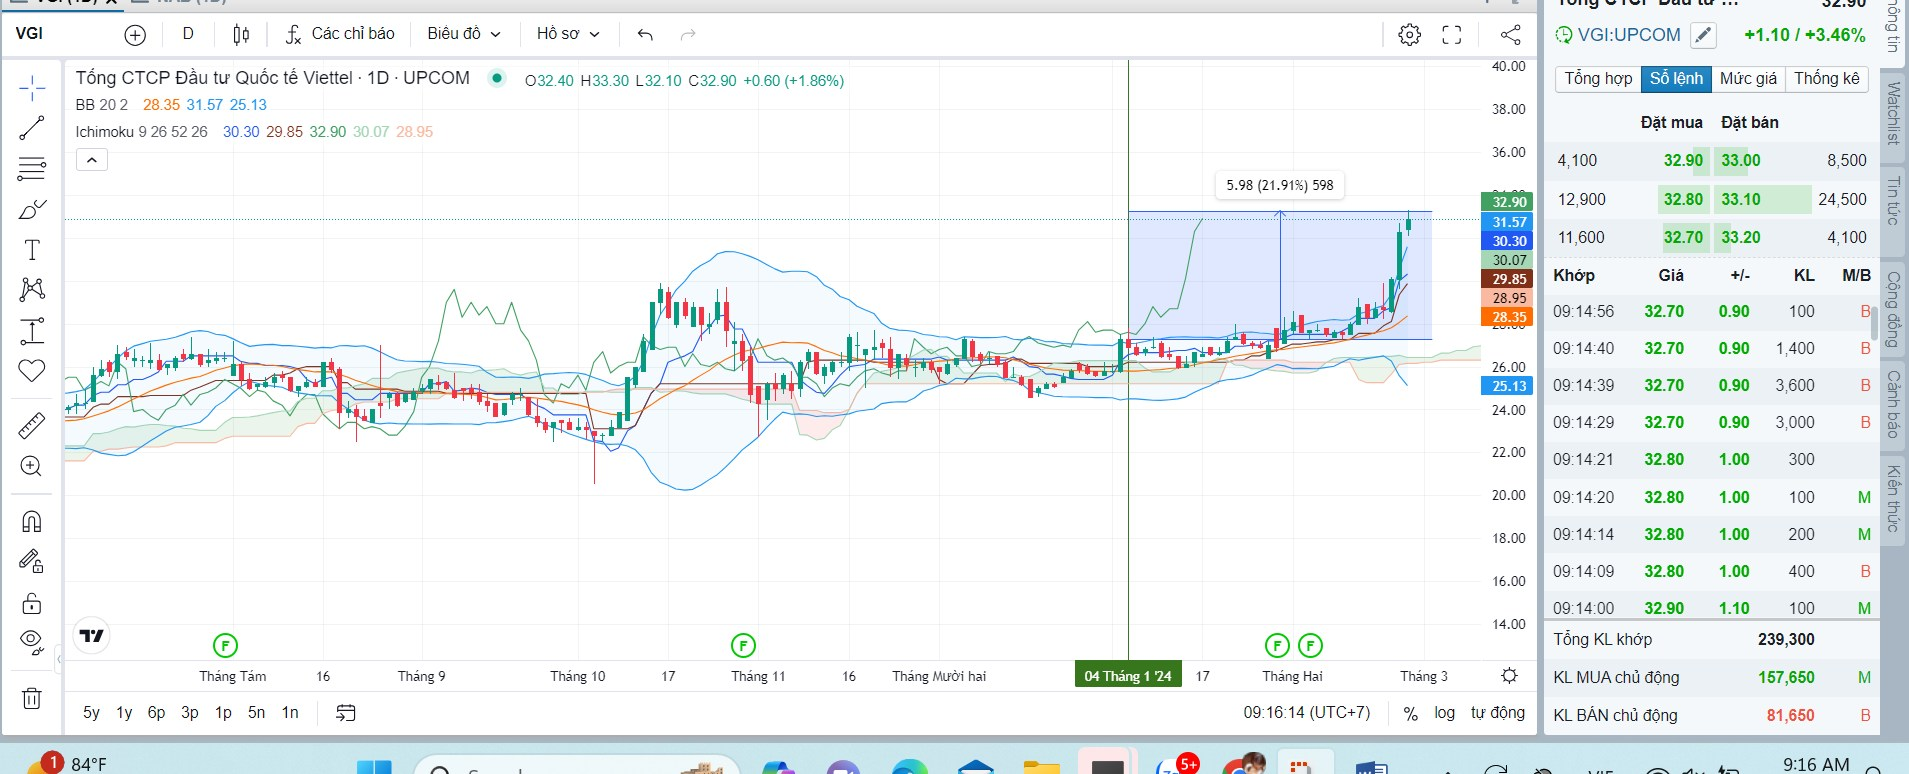This screenshot has height=774, width=1909.
Task: Toggle tự động auto scale
Action: coord(1497,712)
